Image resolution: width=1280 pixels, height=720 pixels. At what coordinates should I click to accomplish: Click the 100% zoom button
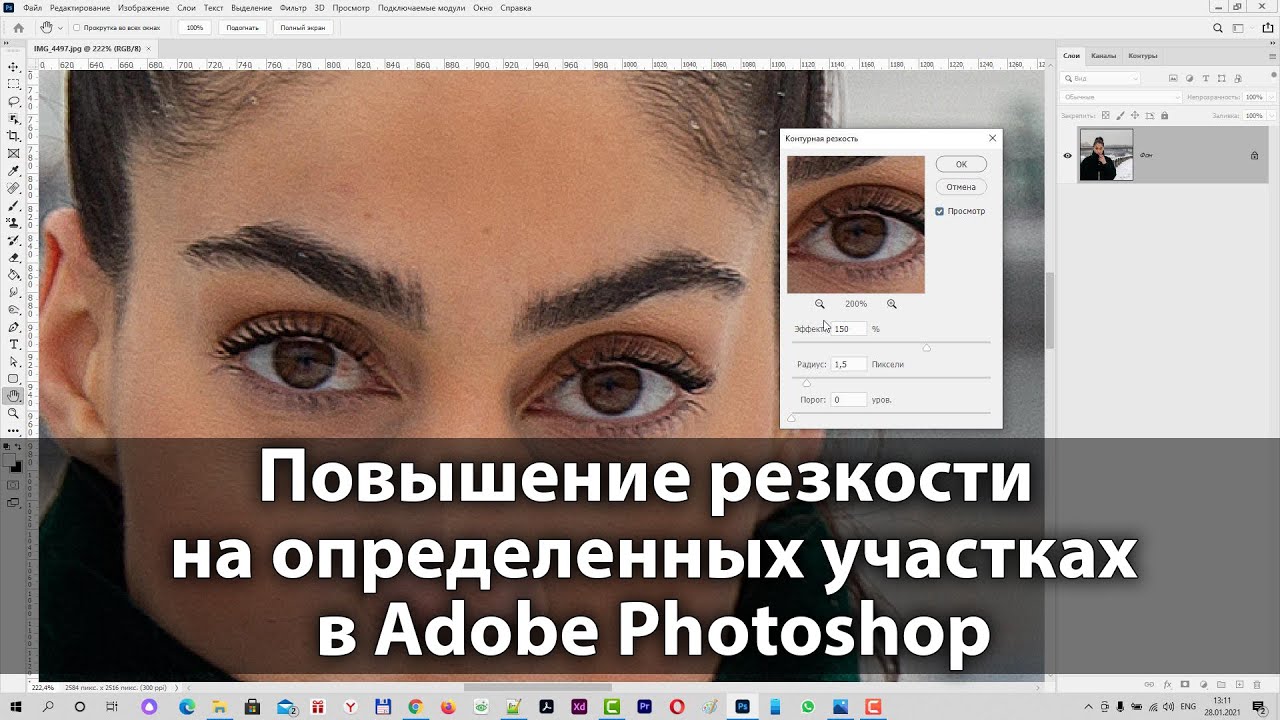point(195,28)
